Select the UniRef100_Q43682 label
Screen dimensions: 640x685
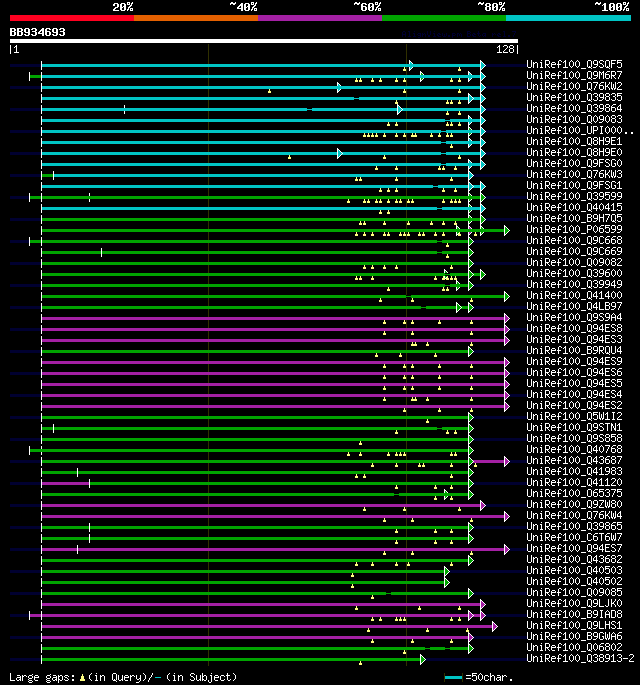[574, 559]
